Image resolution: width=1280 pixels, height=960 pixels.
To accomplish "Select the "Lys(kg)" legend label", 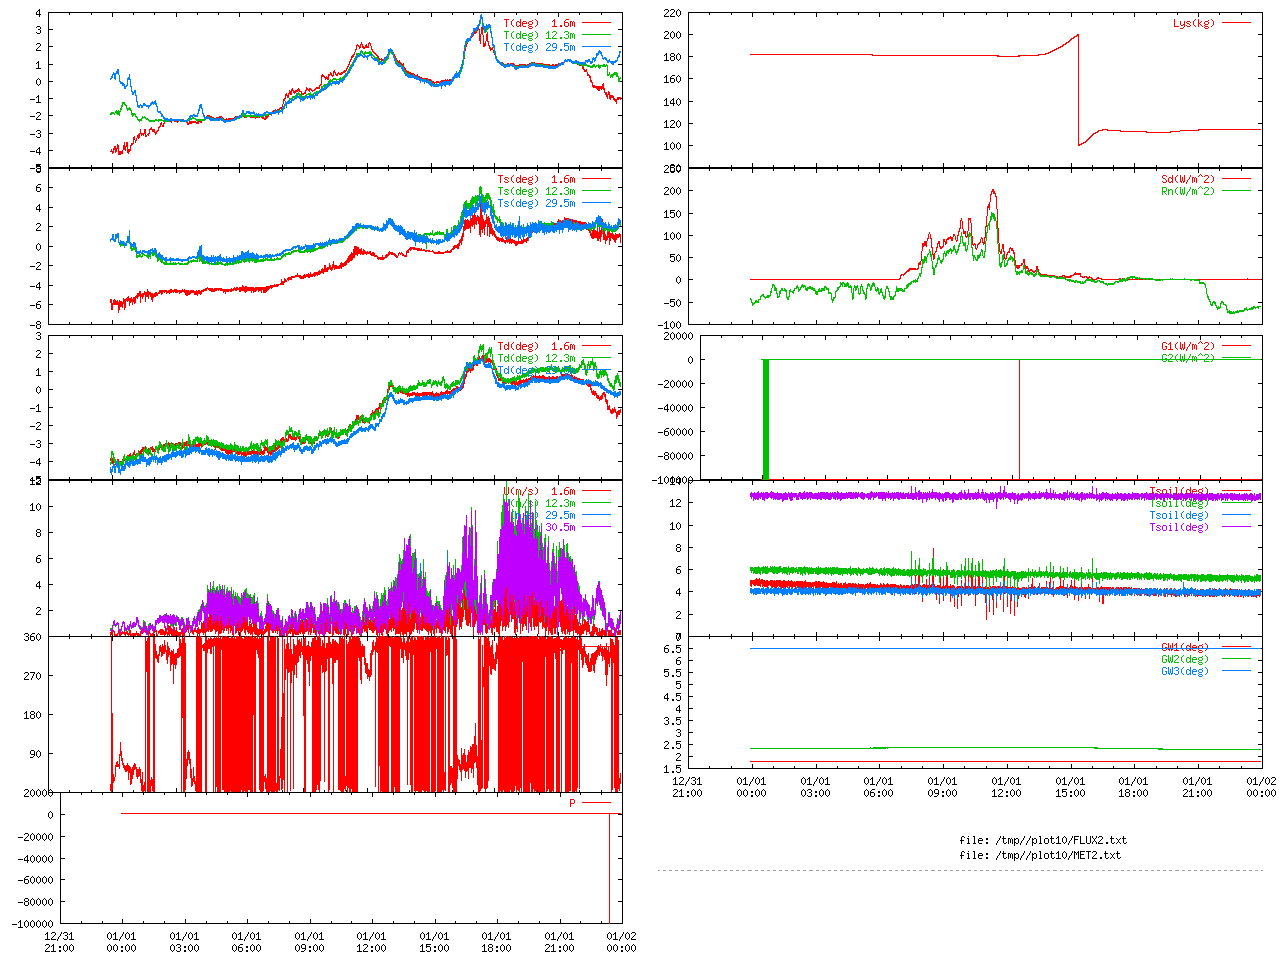I will [1193, 23].
